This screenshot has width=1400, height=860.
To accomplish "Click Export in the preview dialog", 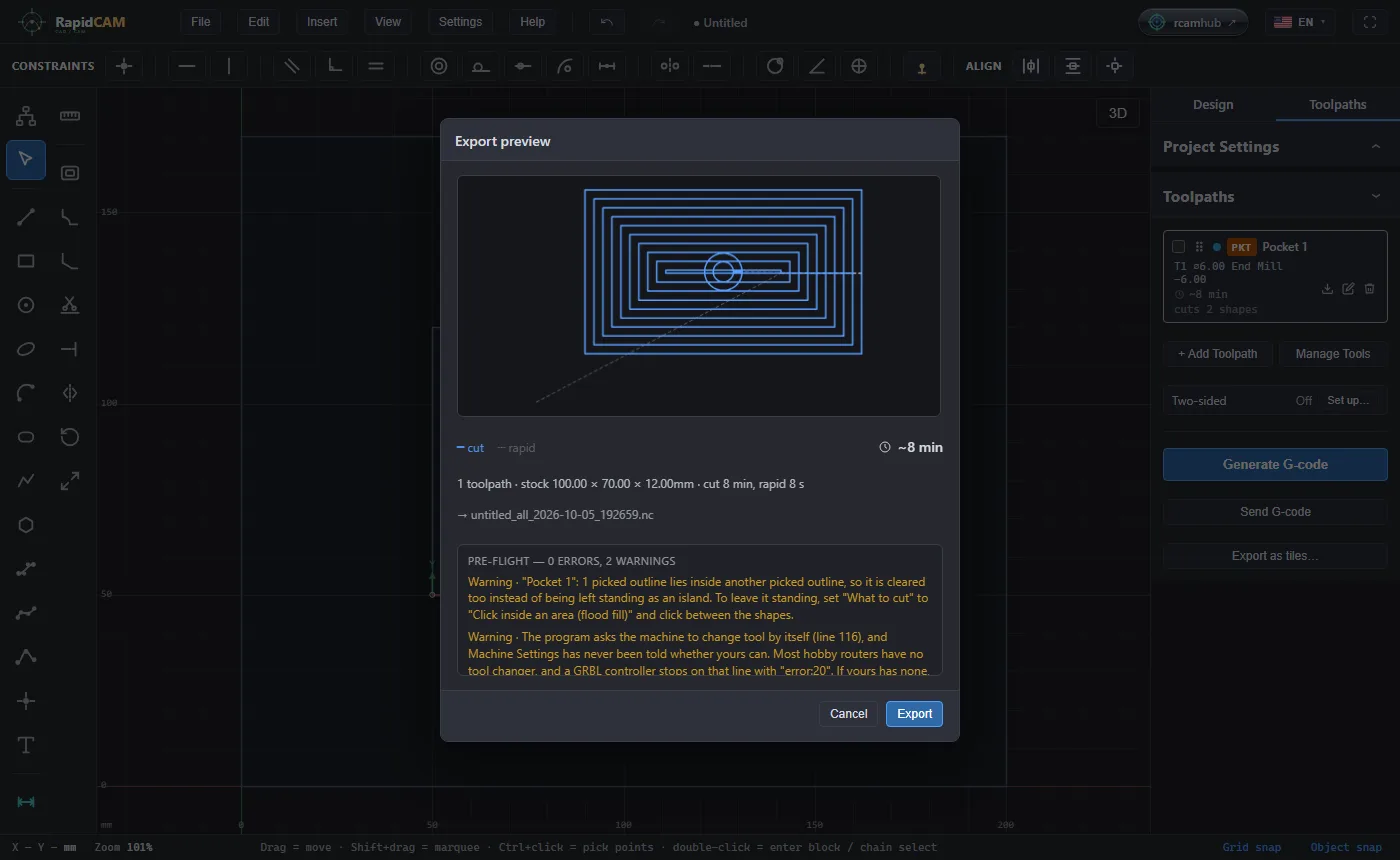I will [914, 714].
